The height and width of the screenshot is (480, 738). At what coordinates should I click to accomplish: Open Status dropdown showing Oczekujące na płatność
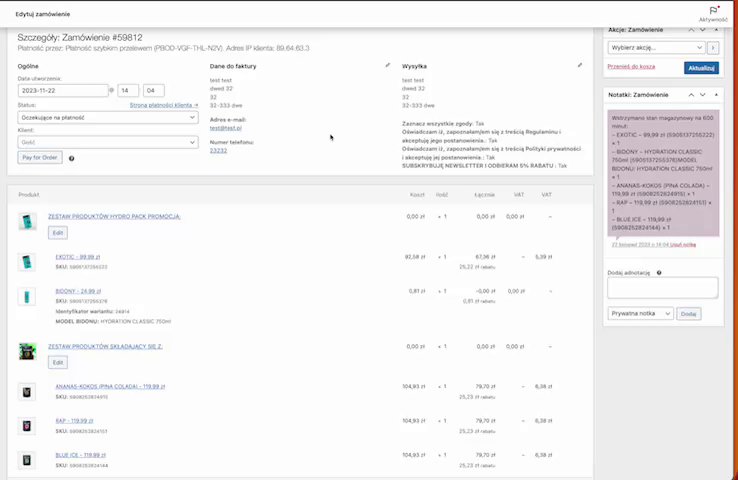[x=108, y=117]
